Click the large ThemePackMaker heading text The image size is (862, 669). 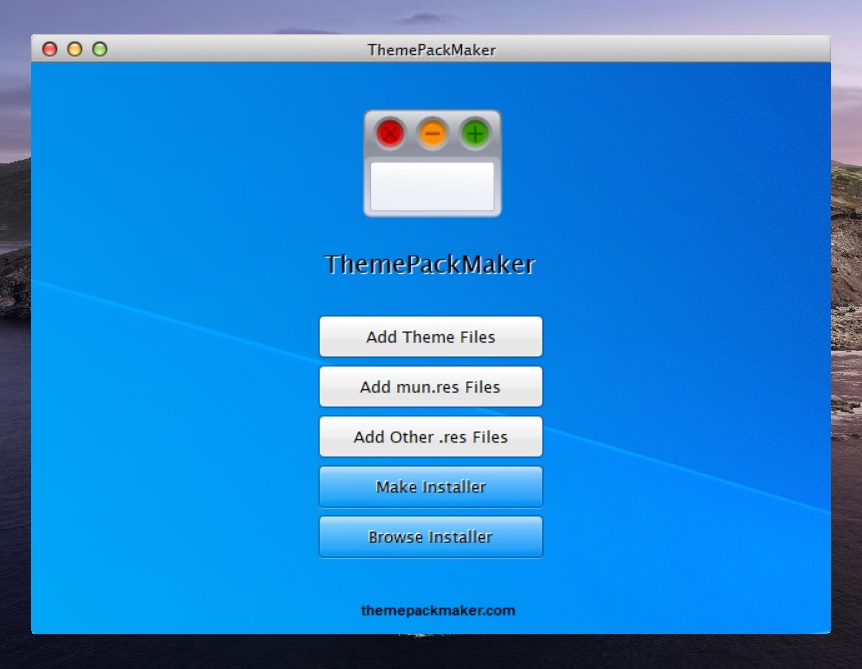(430, 265)
